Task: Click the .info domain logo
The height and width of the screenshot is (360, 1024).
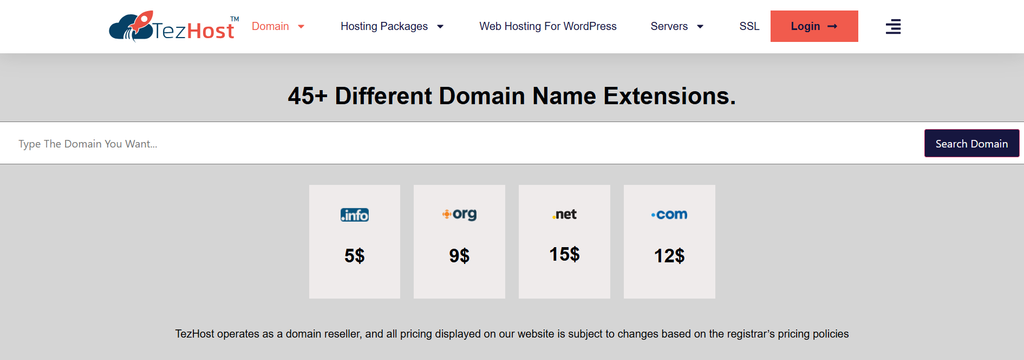Action: pos(355,214)
